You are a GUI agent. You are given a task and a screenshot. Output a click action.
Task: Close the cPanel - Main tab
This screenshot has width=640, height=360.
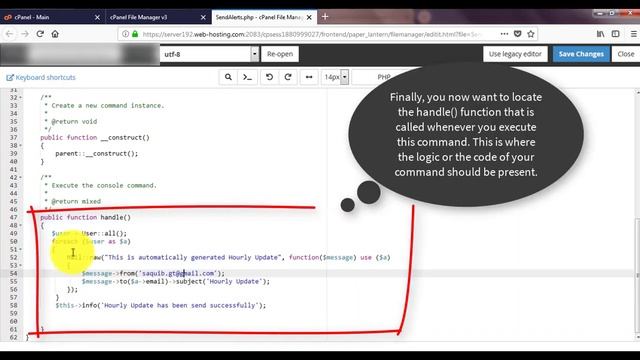pyautogui.click(x=97, y=17)
